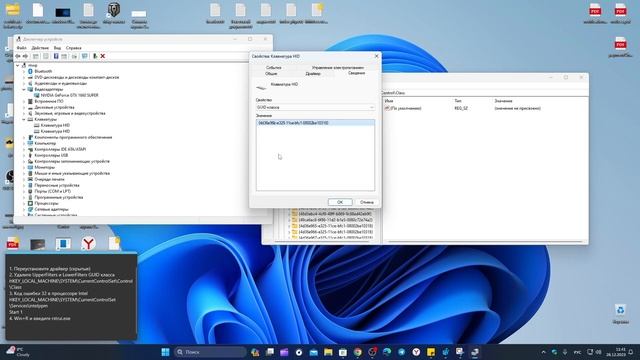Select Аудиовходы и аудиовыходы row

[60, 83]
